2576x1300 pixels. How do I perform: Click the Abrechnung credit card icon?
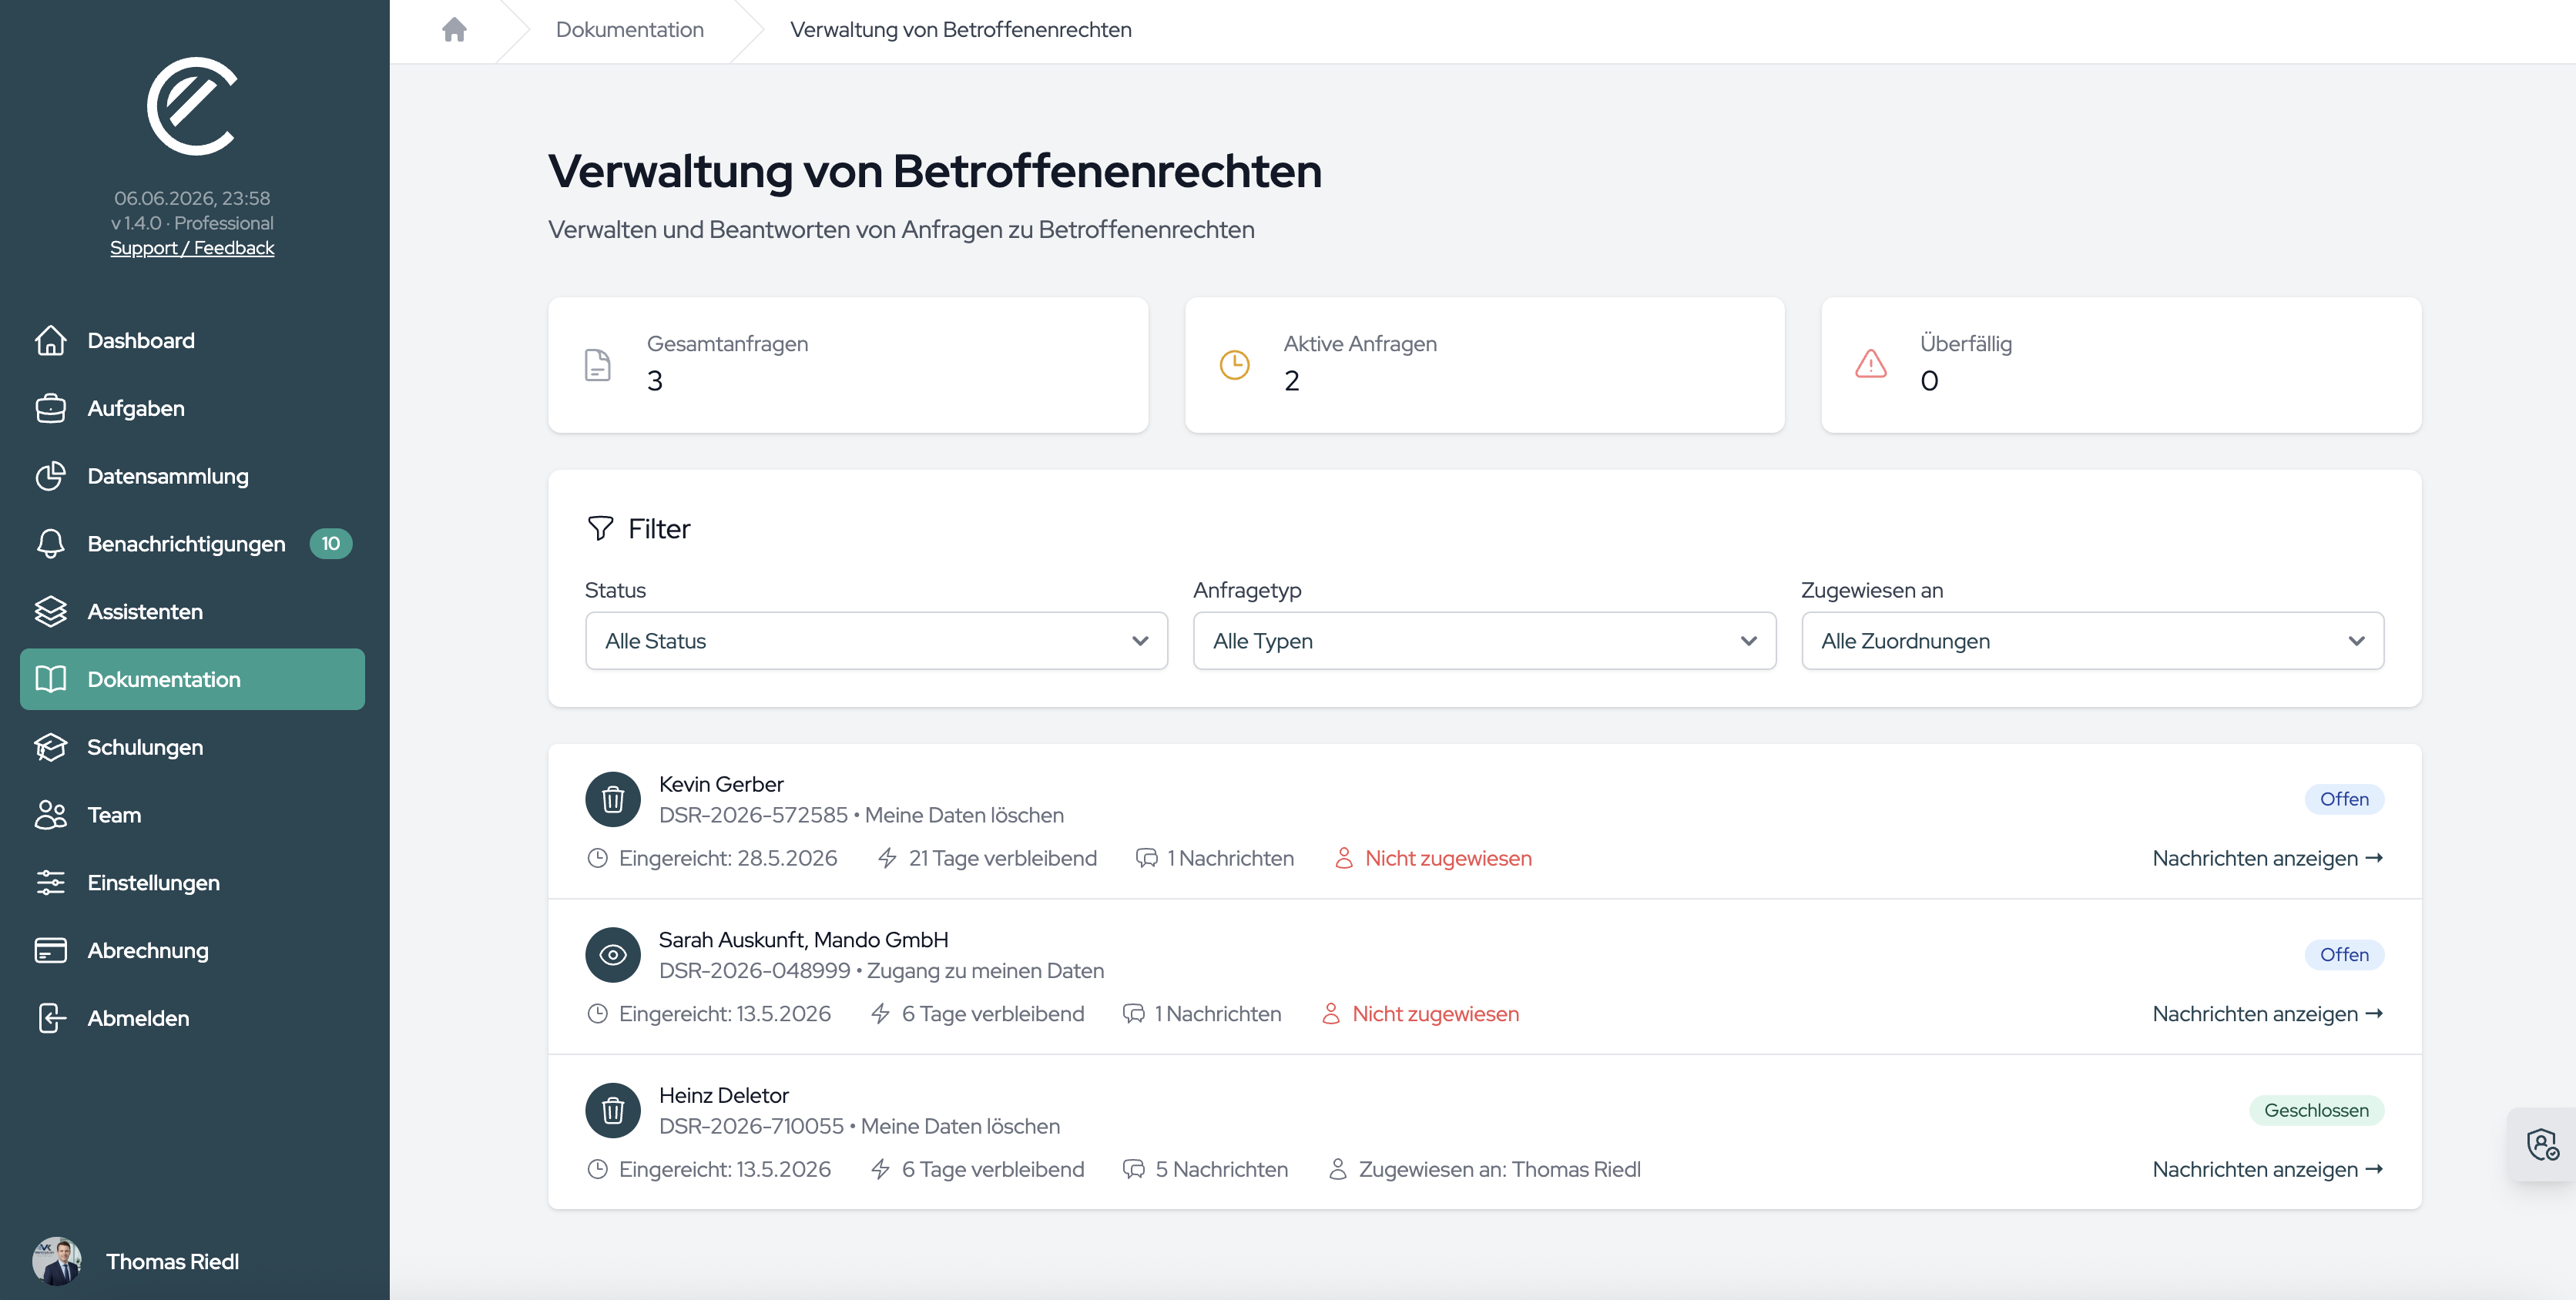click(51, 950)
